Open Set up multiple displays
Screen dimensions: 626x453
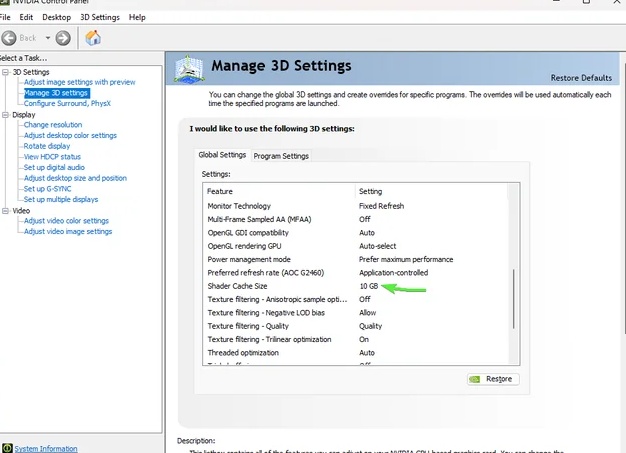click(x=61, y=199)
